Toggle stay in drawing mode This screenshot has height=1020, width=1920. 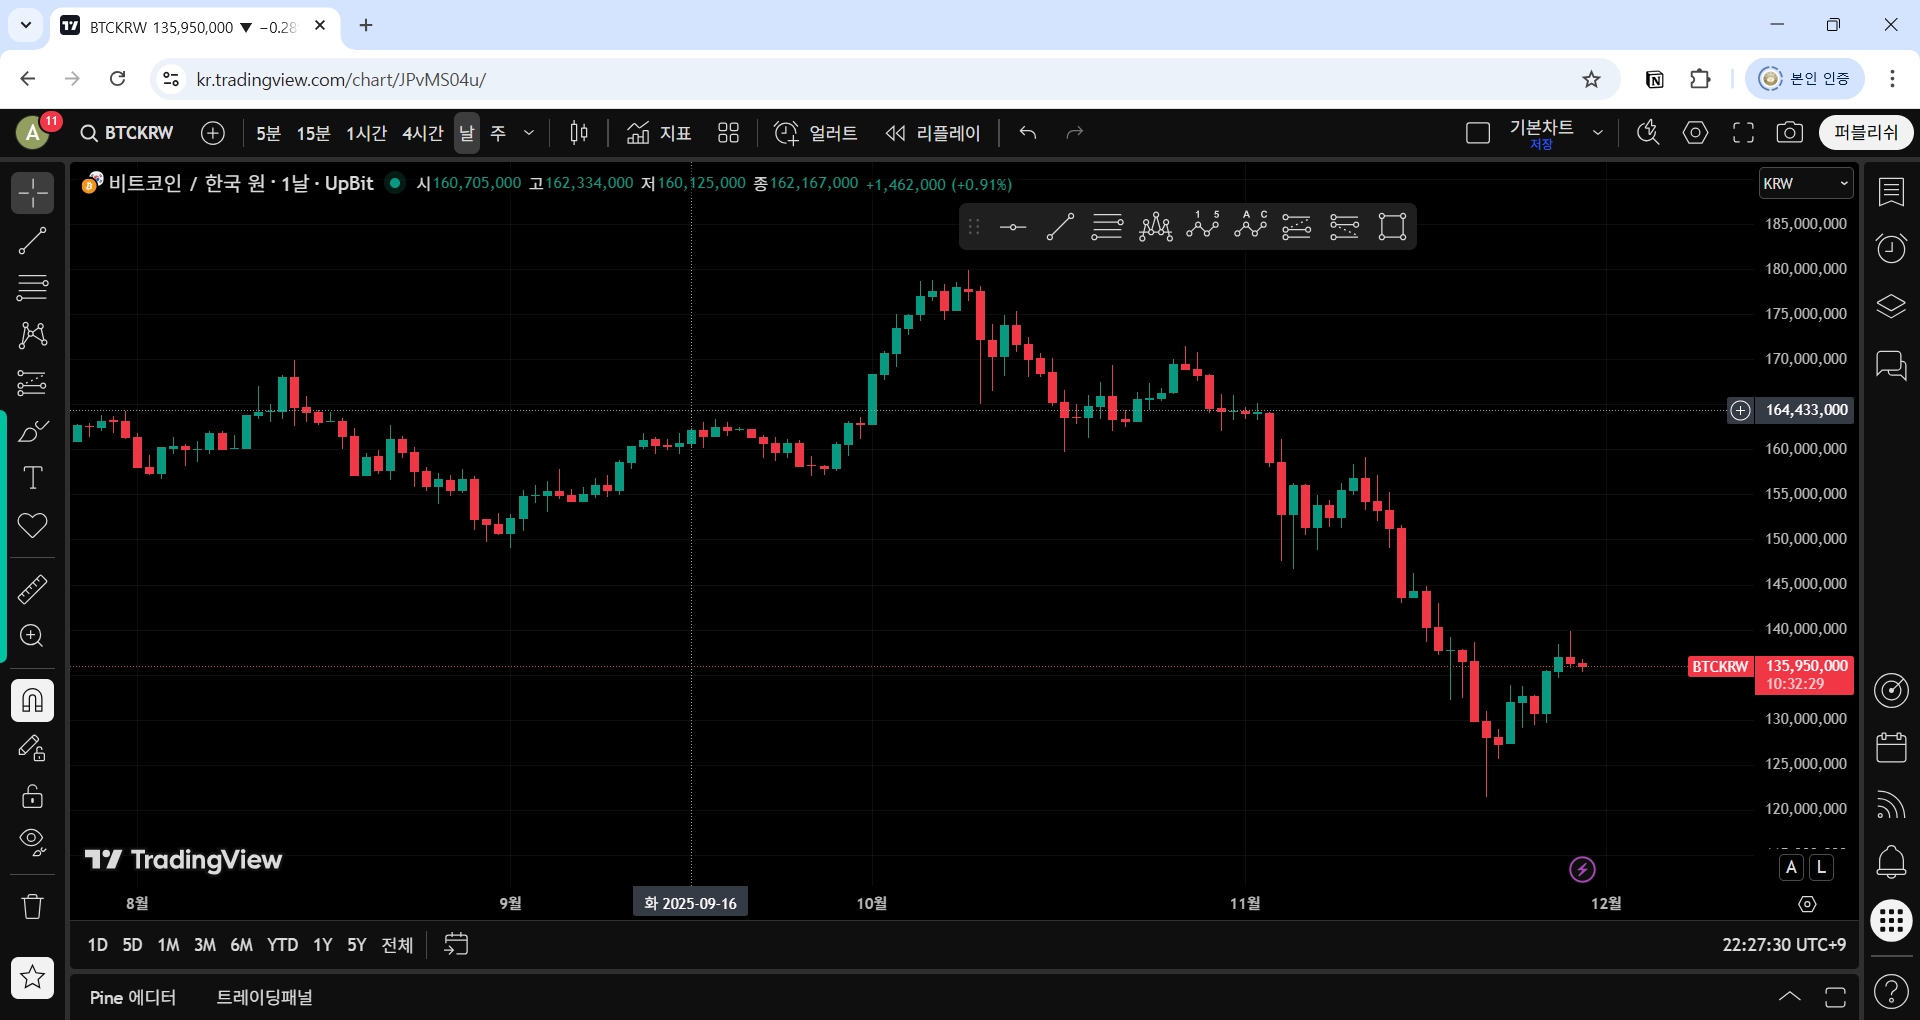click(x=33, y=748)
